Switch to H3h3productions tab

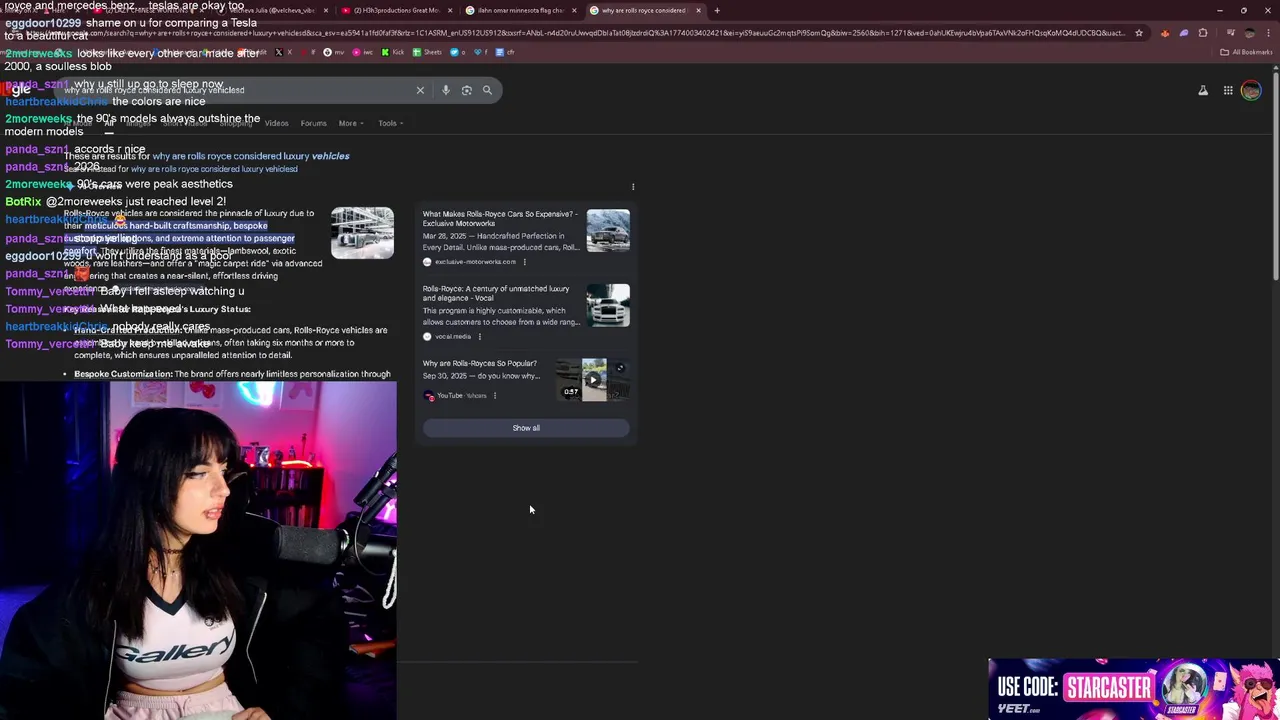point(395,11)
